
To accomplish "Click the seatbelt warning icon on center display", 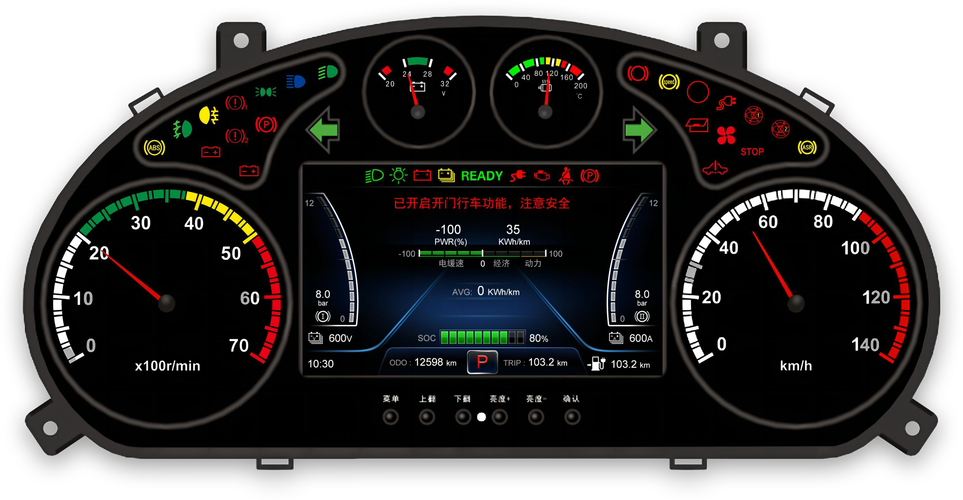I will (x=565, y=176).
